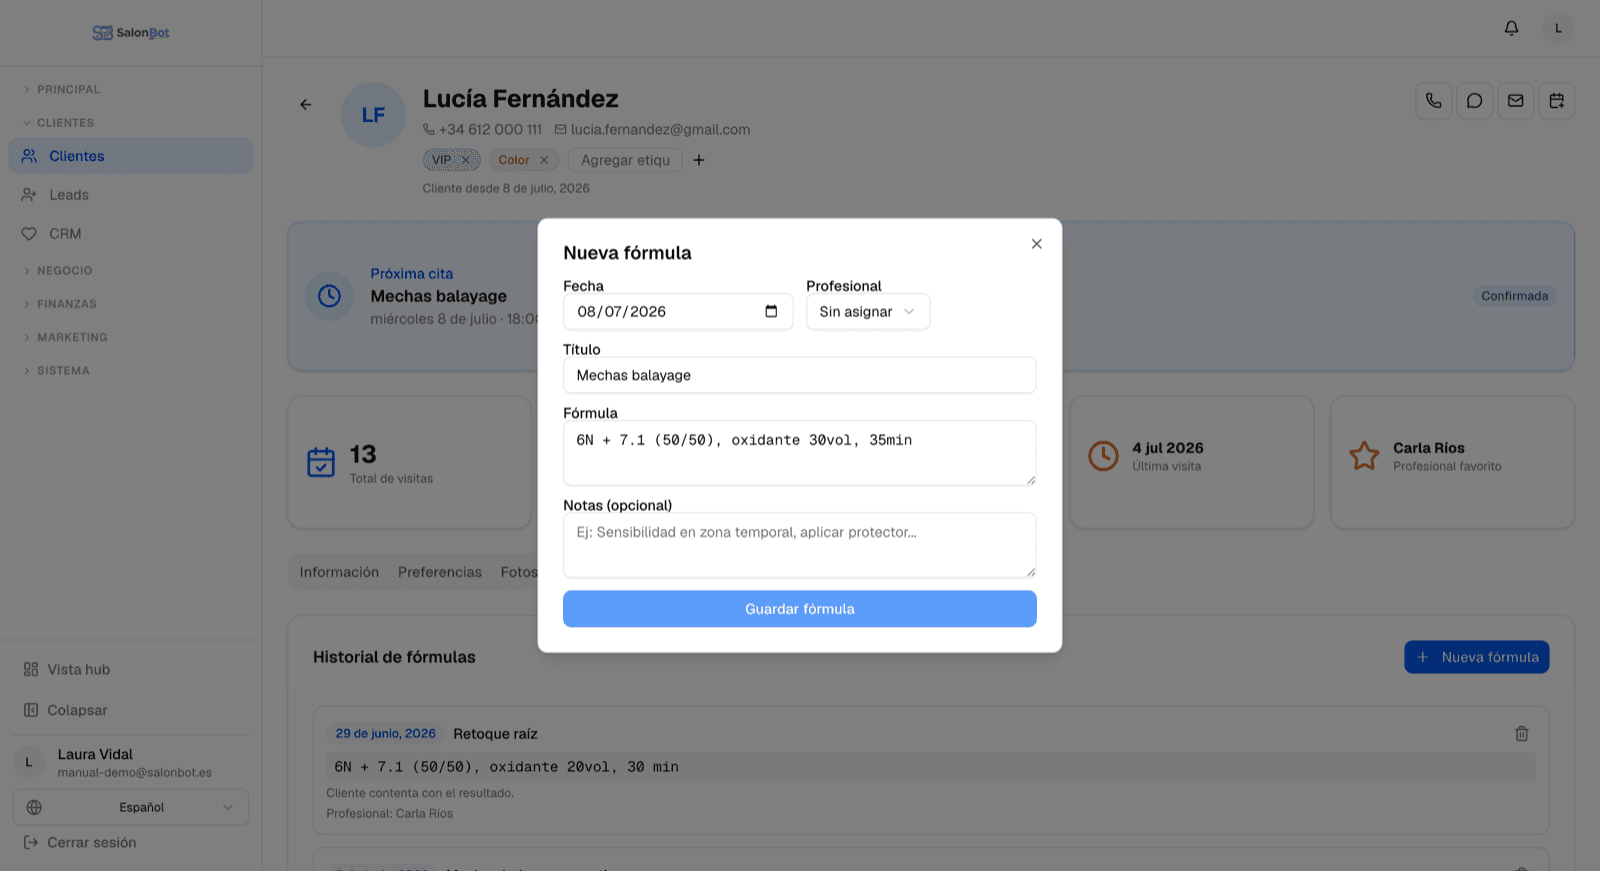Viewport: 1600px width, 871px height.
Task: Switch to the Fotos tab
Action: point(518,572)
